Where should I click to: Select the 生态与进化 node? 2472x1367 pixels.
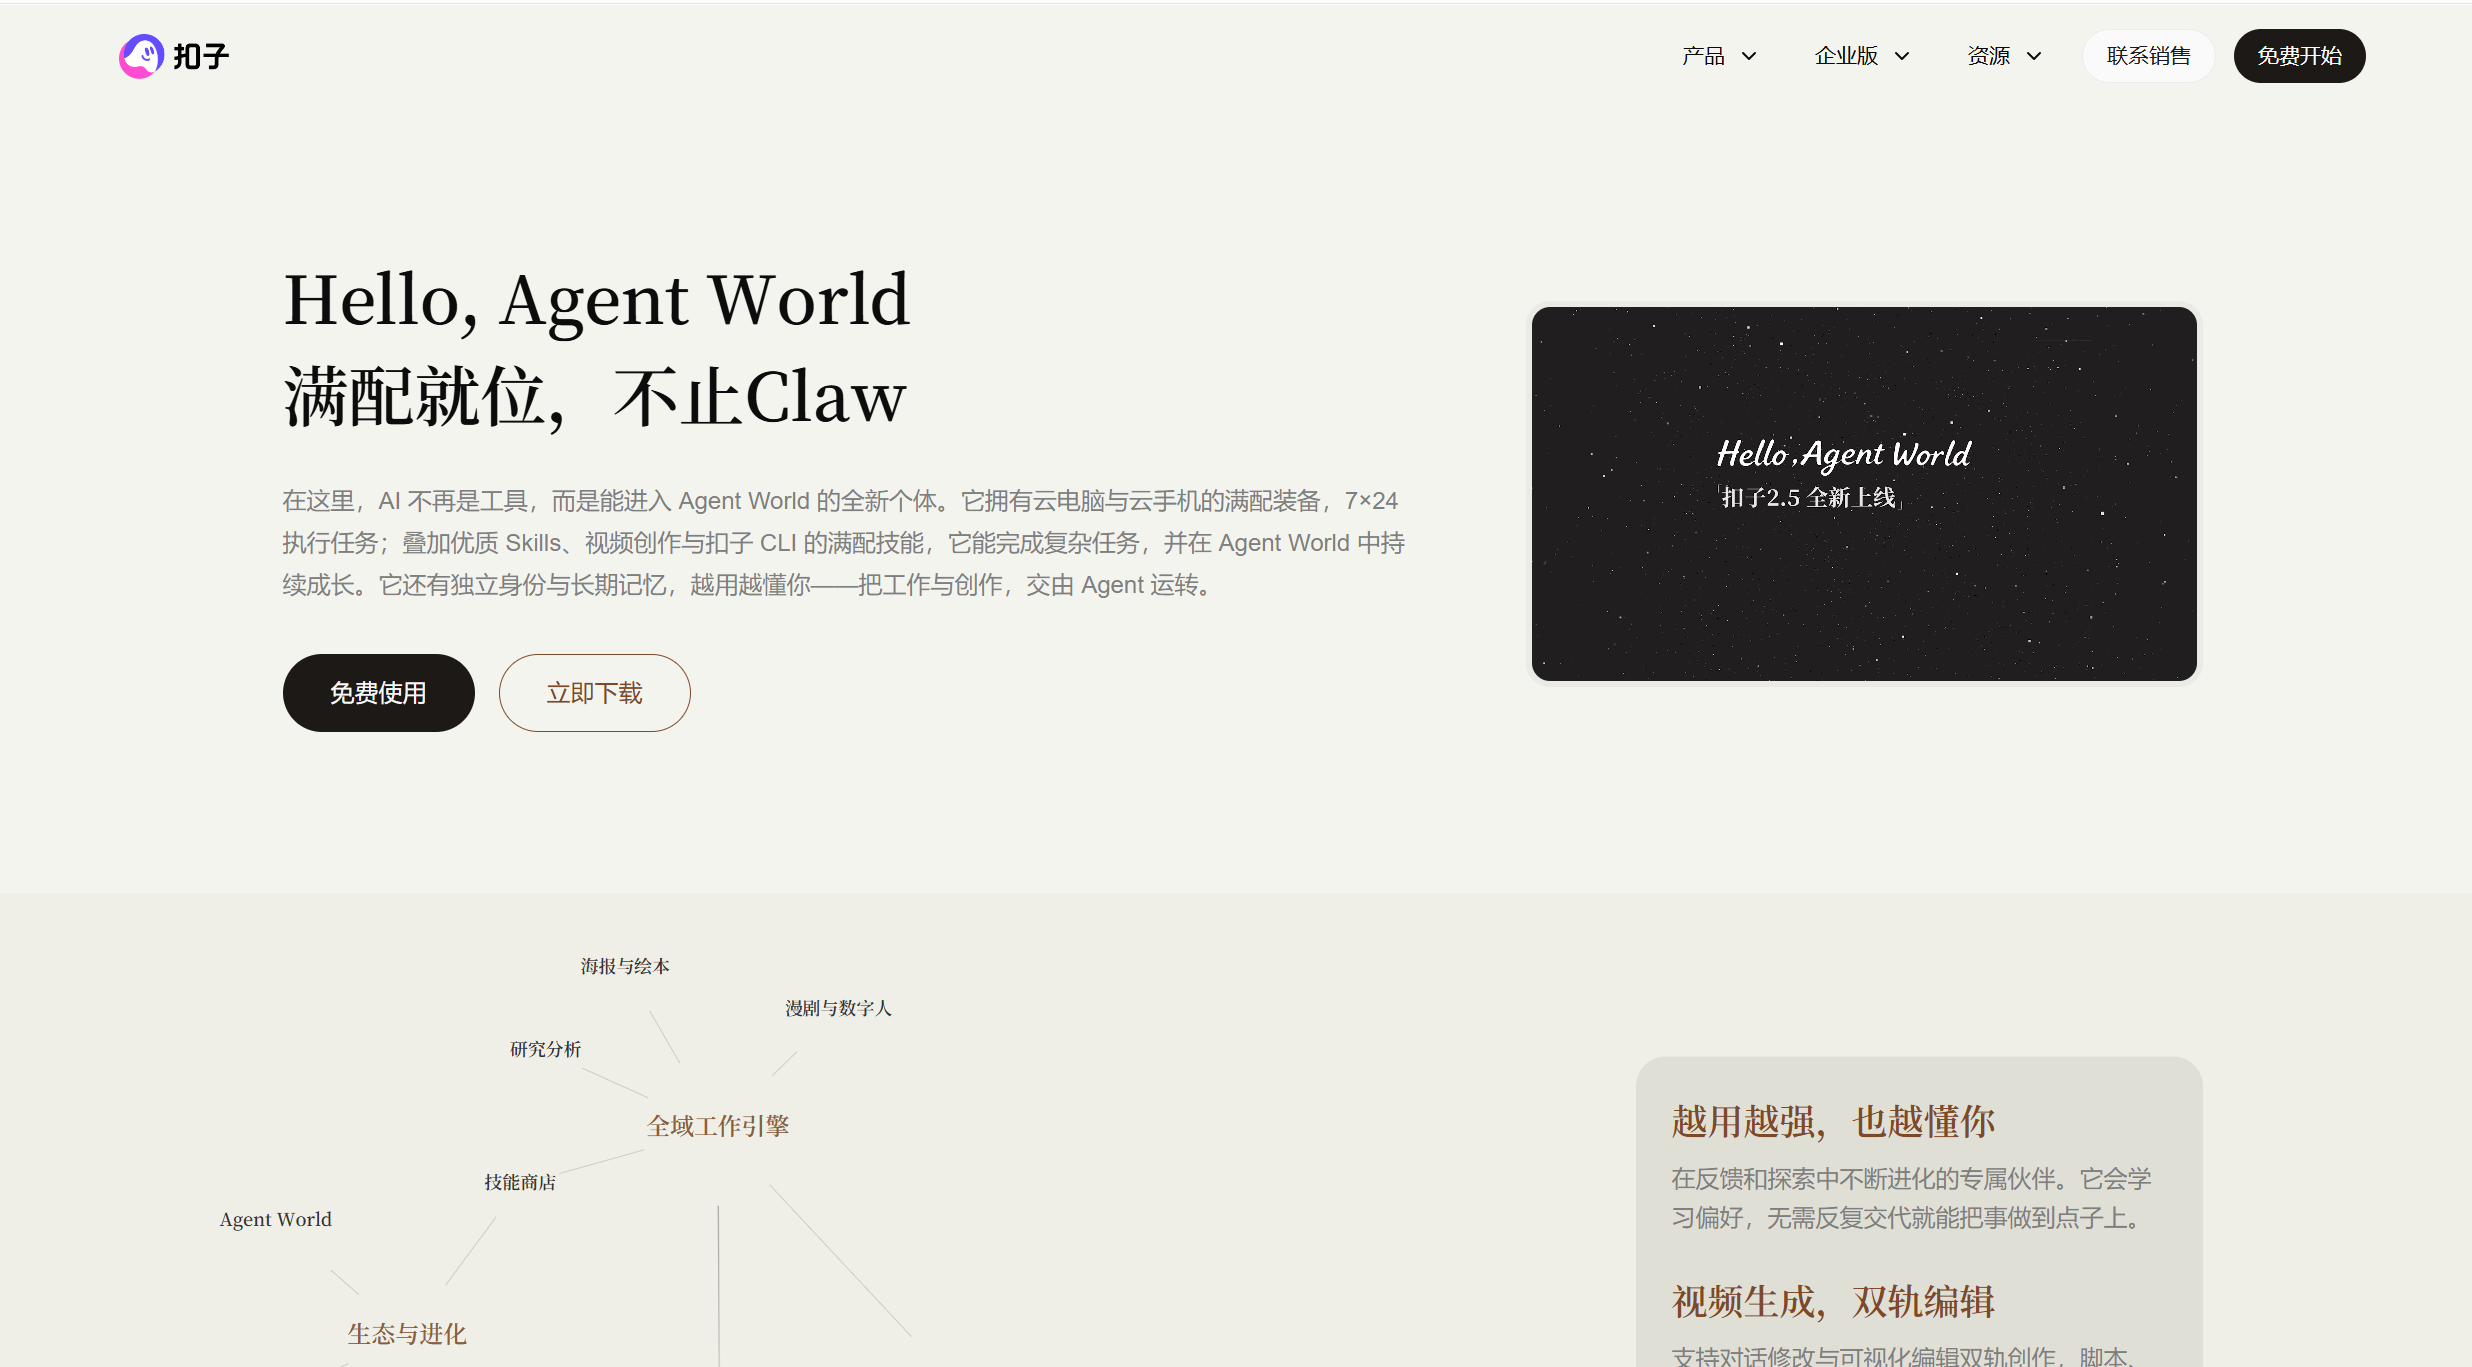coord(407,1334)
